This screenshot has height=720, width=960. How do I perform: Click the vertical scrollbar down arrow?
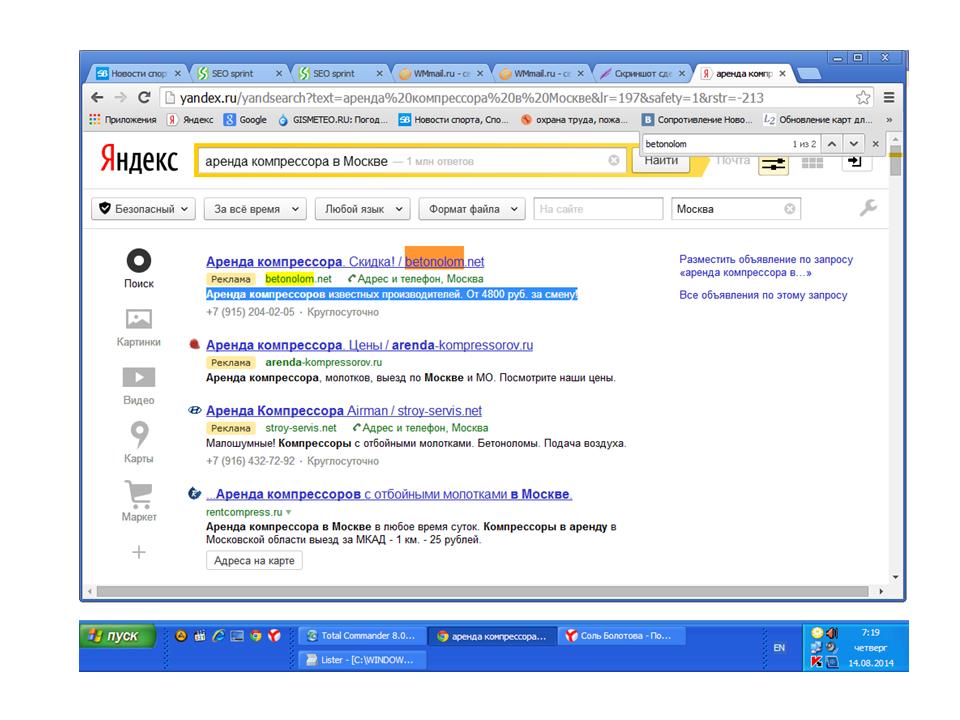pyautogui.click(x=895, y=577)
